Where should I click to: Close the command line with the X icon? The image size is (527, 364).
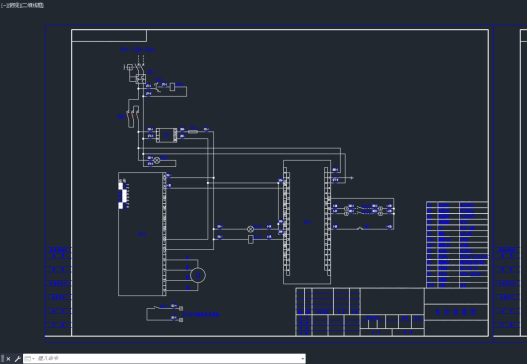pyautogui.click(x=8, y=359)
